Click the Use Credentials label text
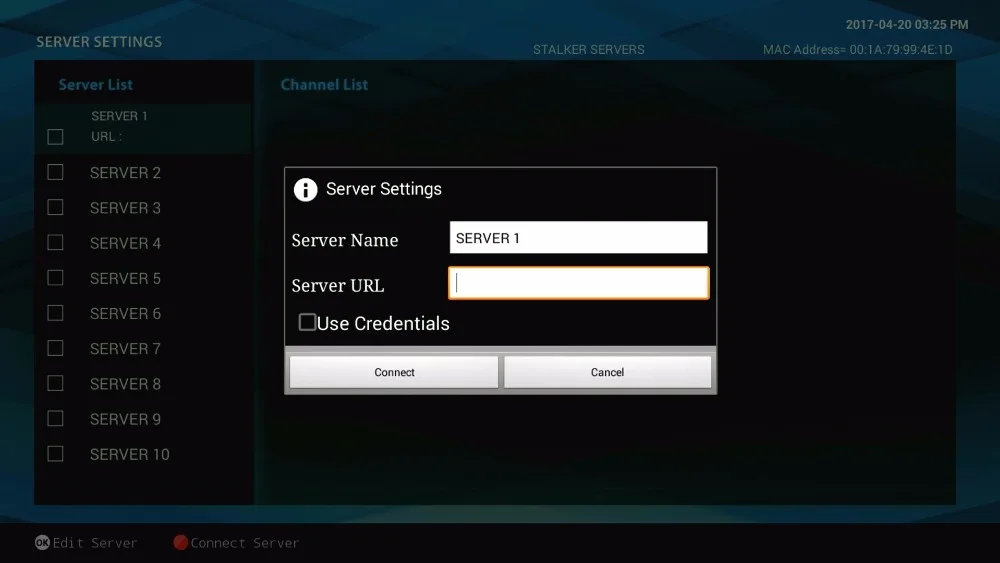 tap(383, 323)
